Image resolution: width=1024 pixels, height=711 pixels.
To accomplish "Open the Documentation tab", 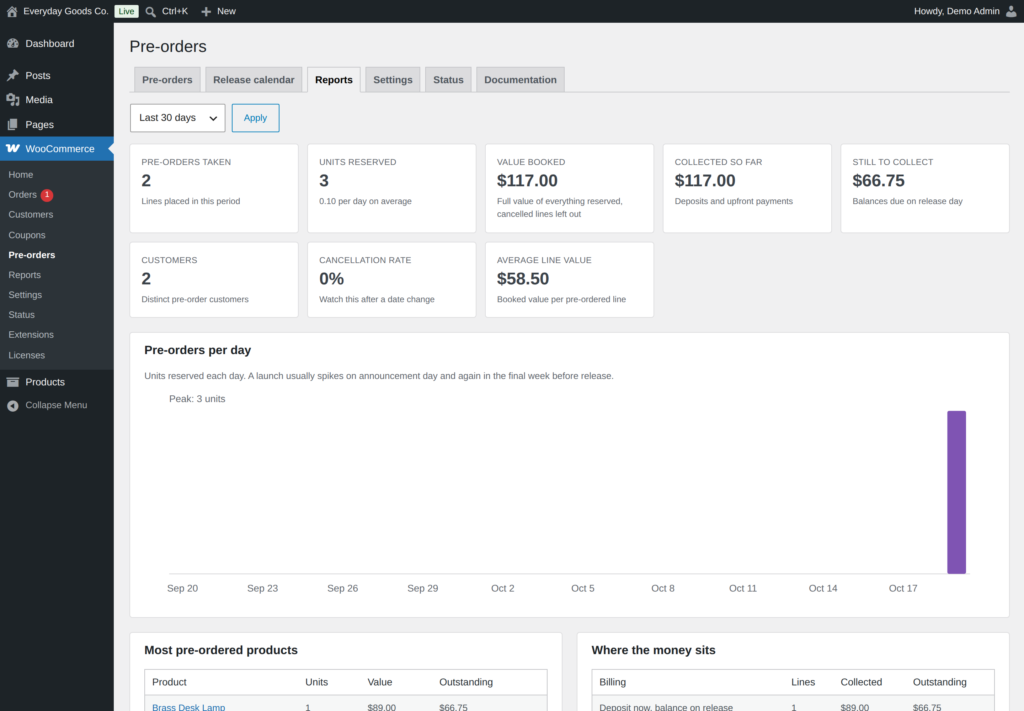I will coord(520,80).
